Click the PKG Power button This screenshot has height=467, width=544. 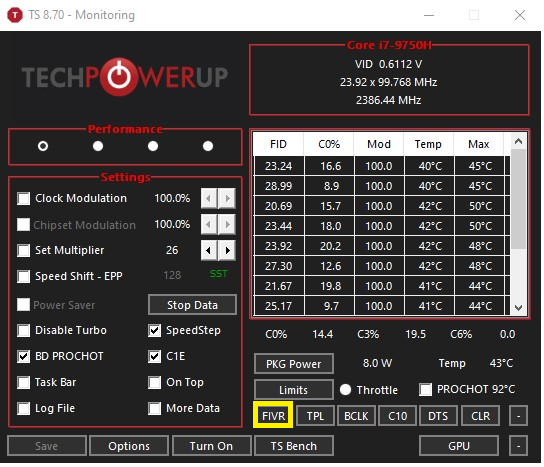[294, 364]
